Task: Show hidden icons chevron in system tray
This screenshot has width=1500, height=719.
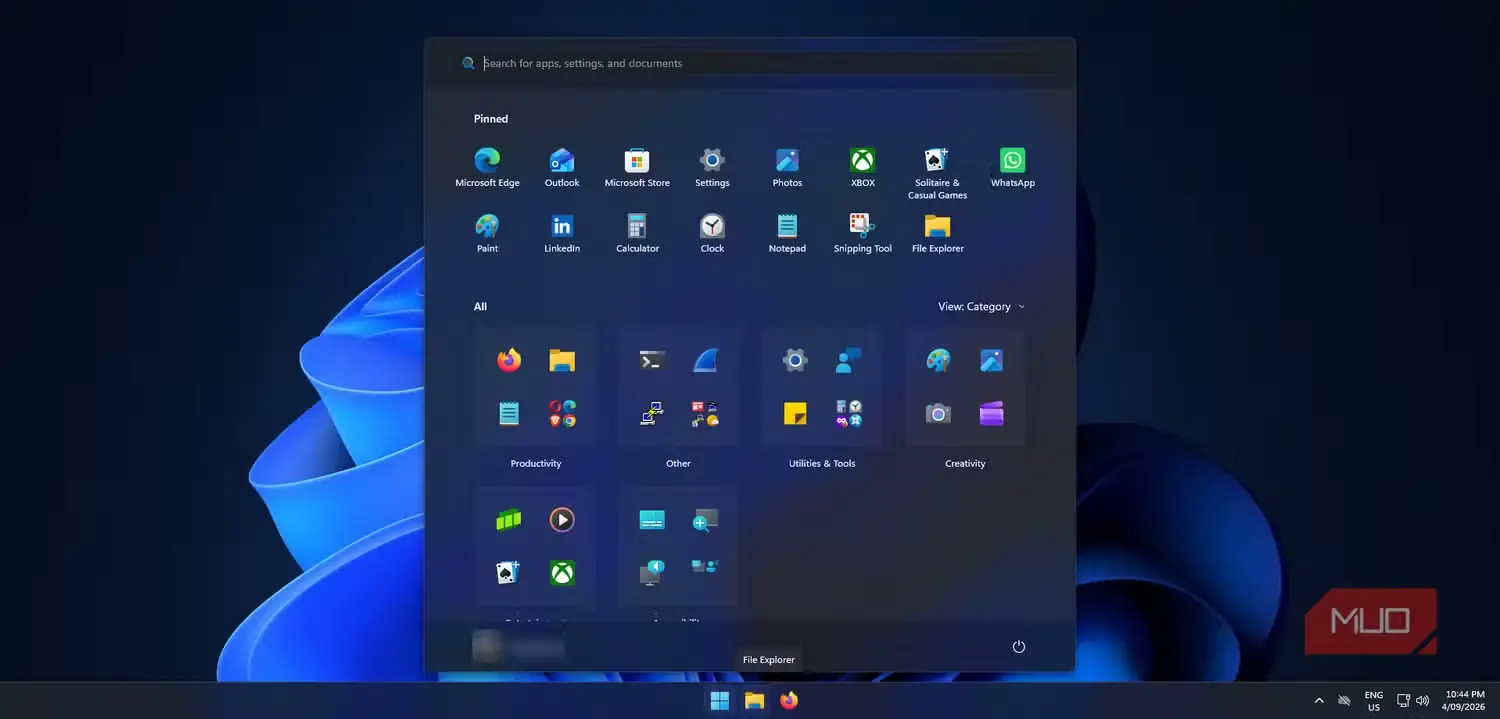Action: [x=1318, y=700]
